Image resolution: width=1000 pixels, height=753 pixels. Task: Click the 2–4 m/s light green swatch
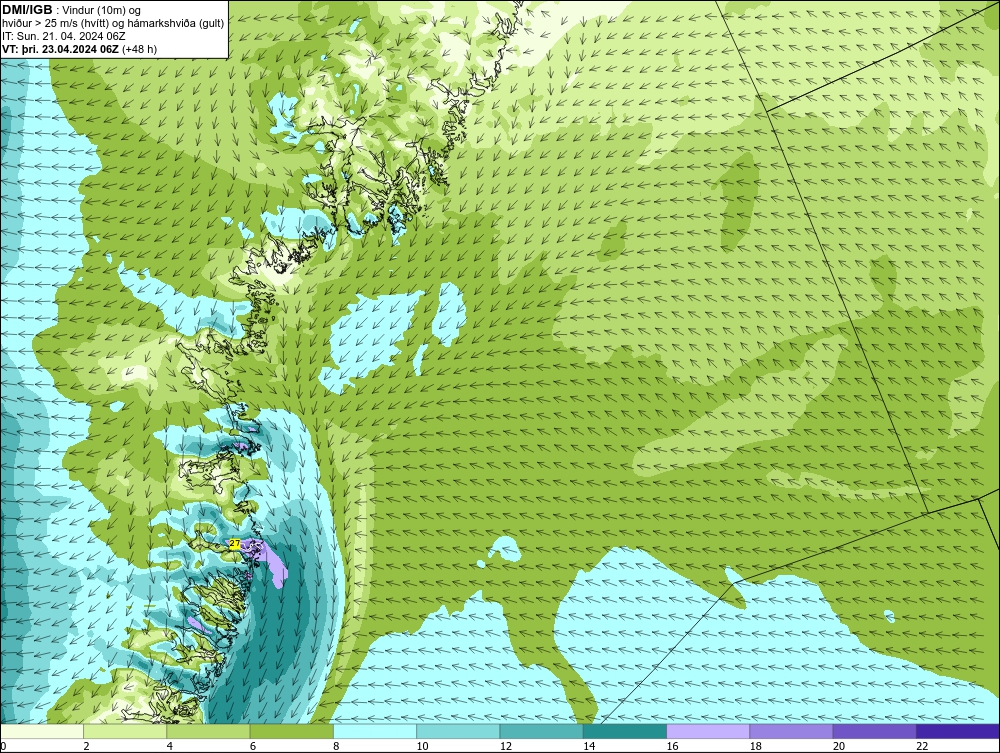(x=125, y=731)
